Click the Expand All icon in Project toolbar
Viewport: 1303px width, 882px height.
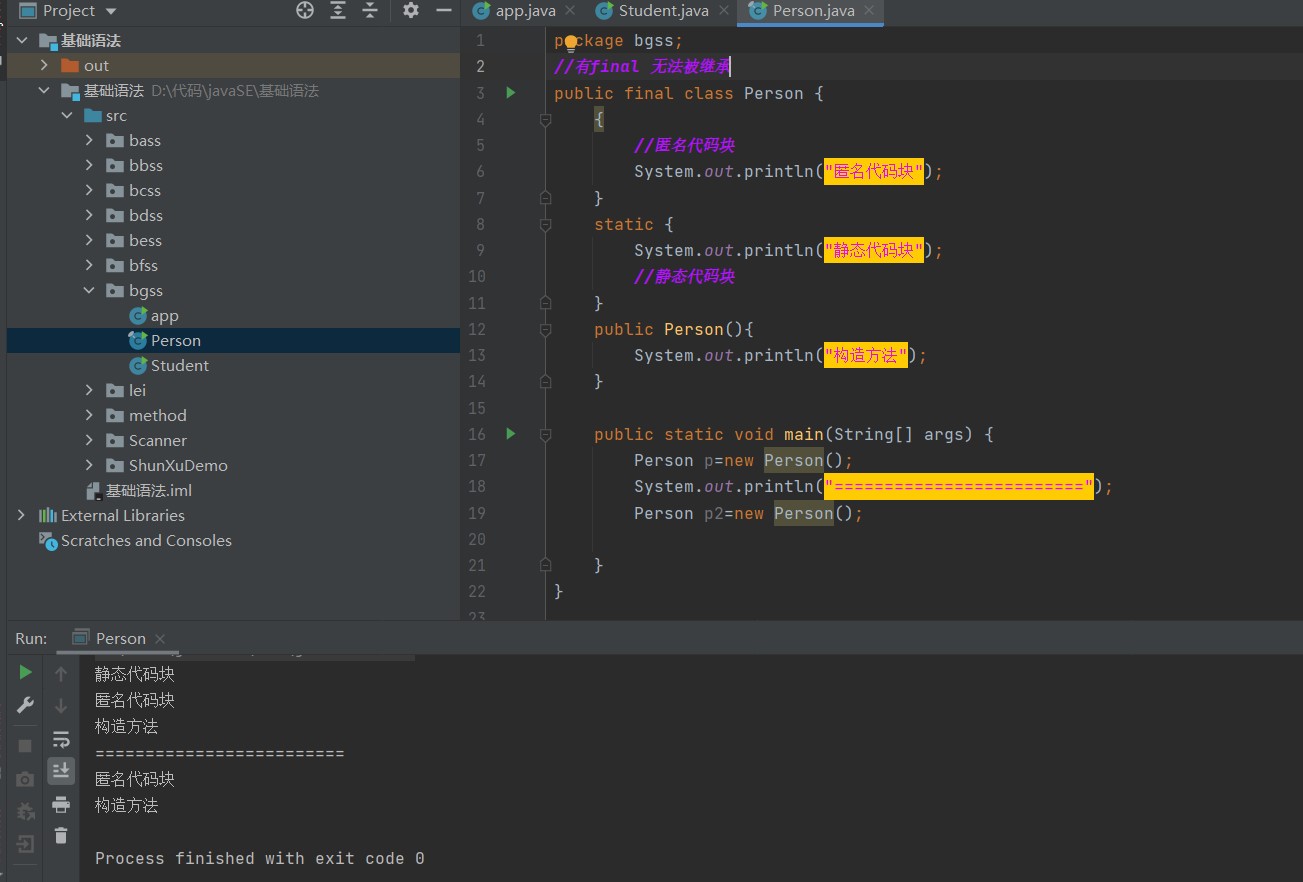[338, 11]
